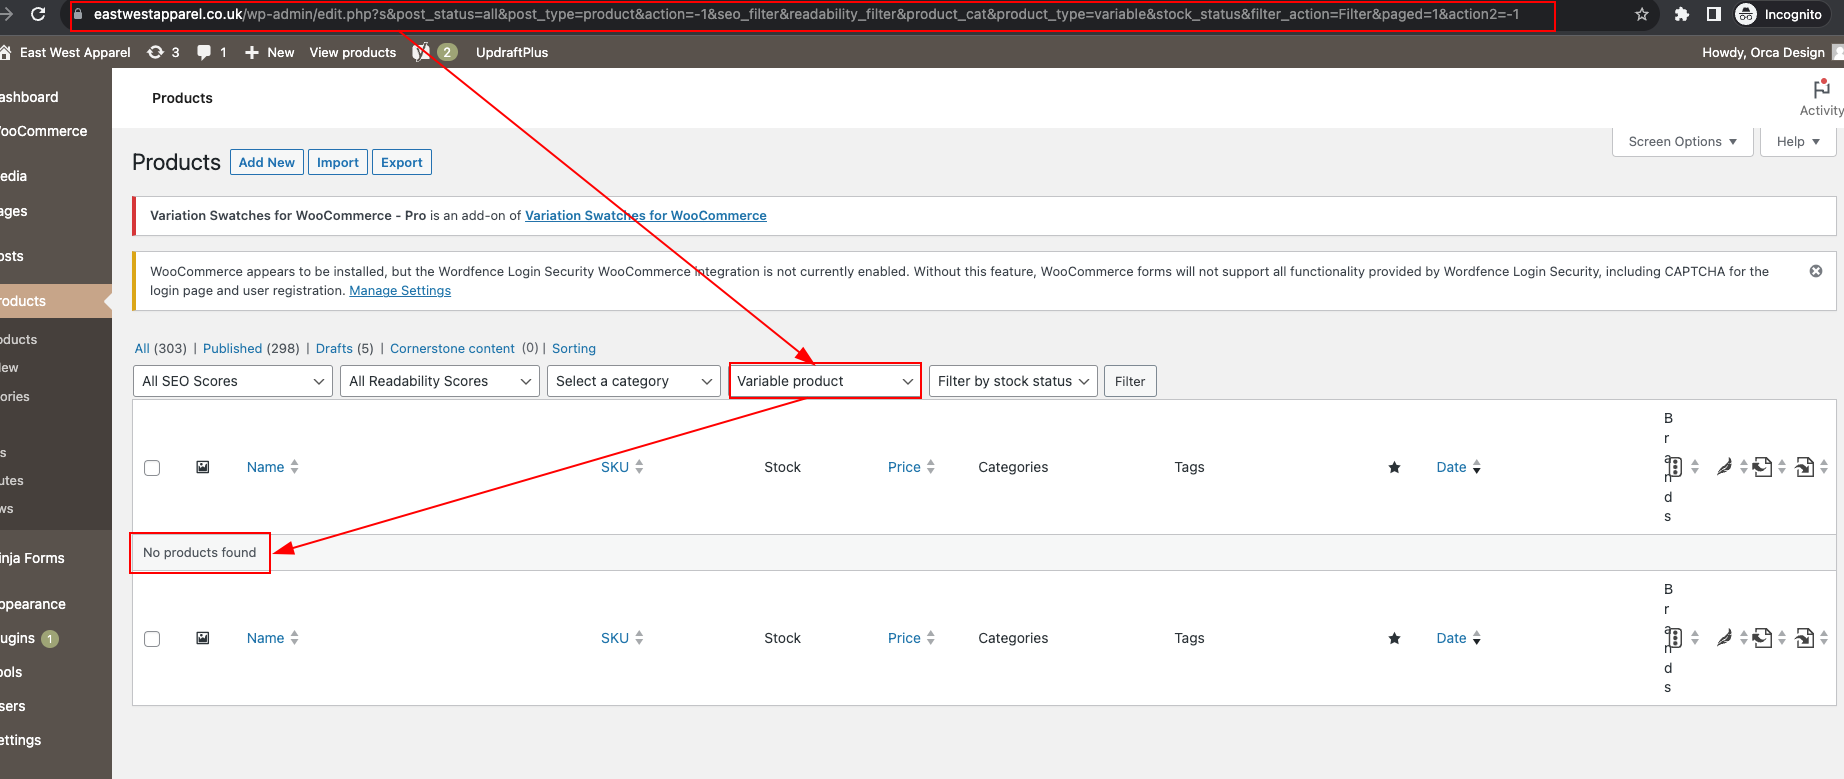
Task: Bookmark this page with the star icon
Action: pyautogui.click(x=1641, y=14)
